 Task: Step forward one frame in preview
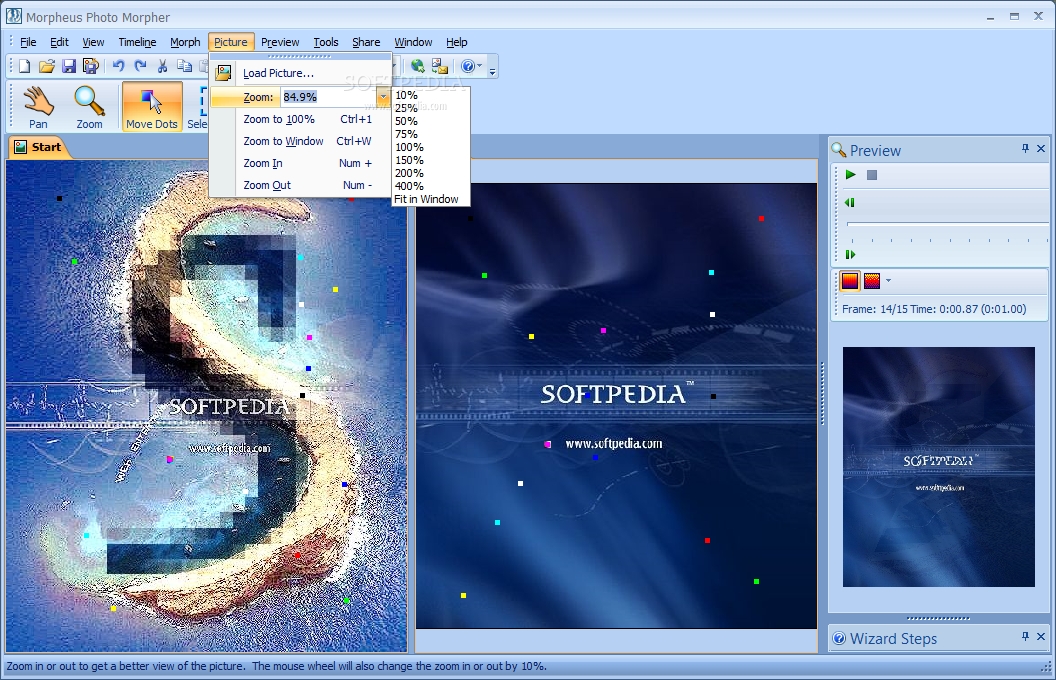[x=850, y=254]
